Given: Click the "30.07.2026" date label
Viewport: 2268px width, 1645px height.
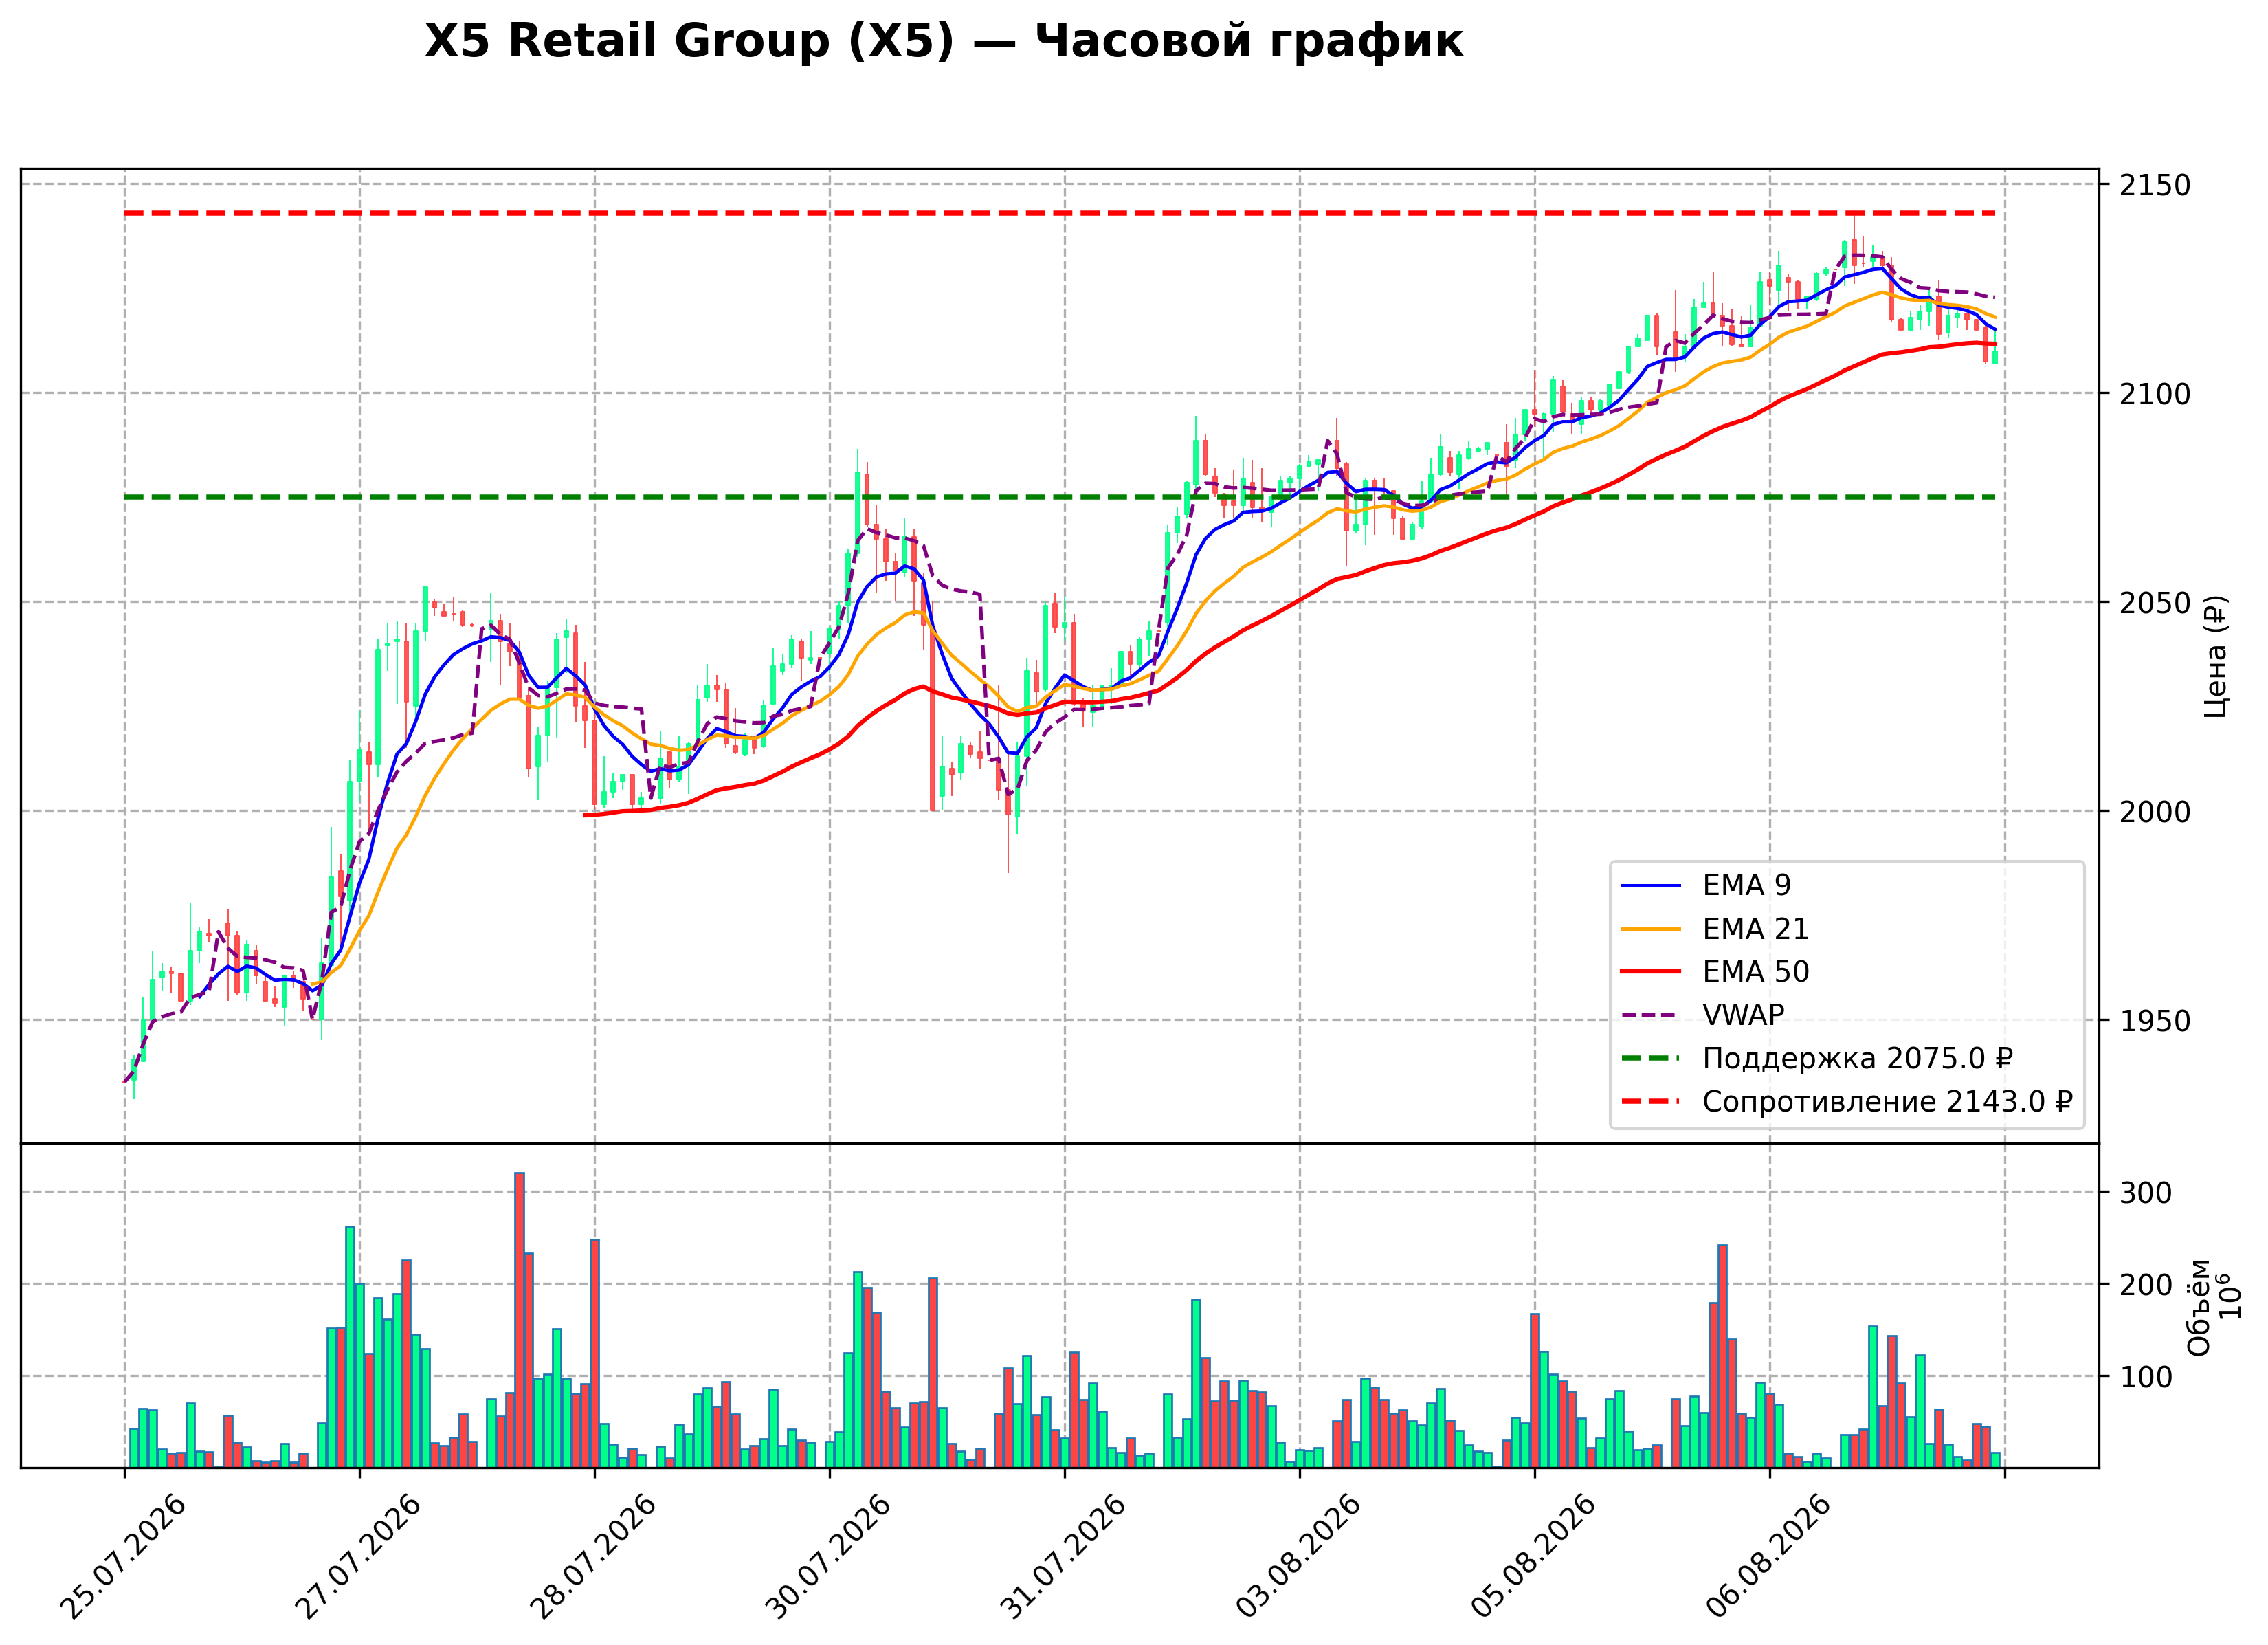Looking at the screenshot, I should (828, 1557).
